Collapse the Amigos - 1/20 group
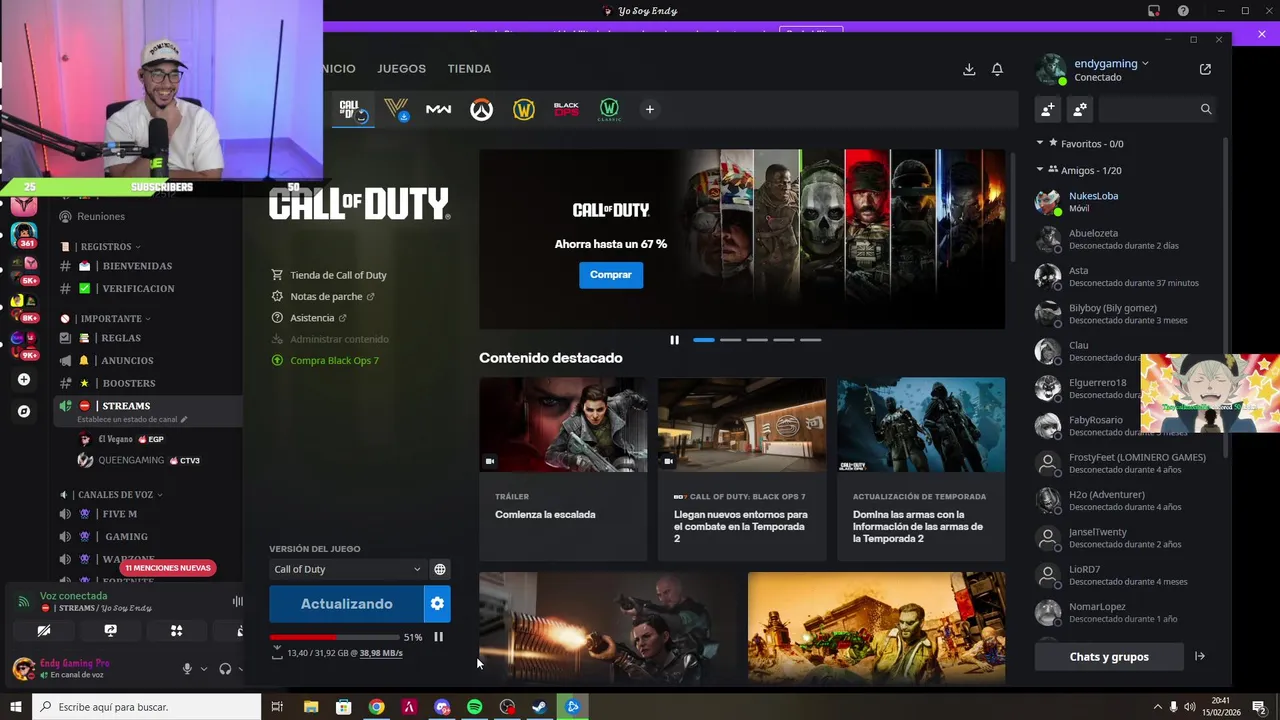 click(1040, 170)
